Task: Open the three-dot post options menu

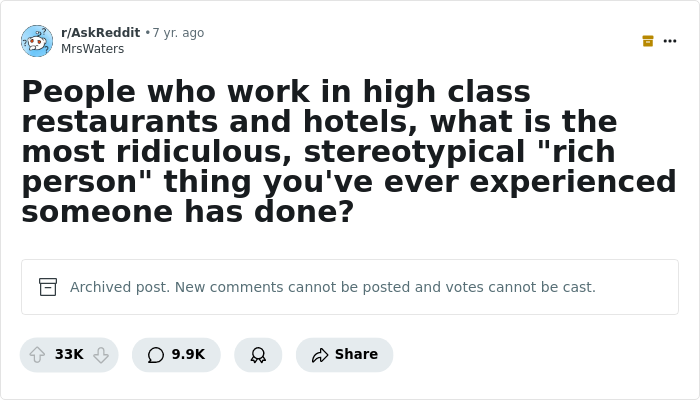Action: click(x=670, y=41)
